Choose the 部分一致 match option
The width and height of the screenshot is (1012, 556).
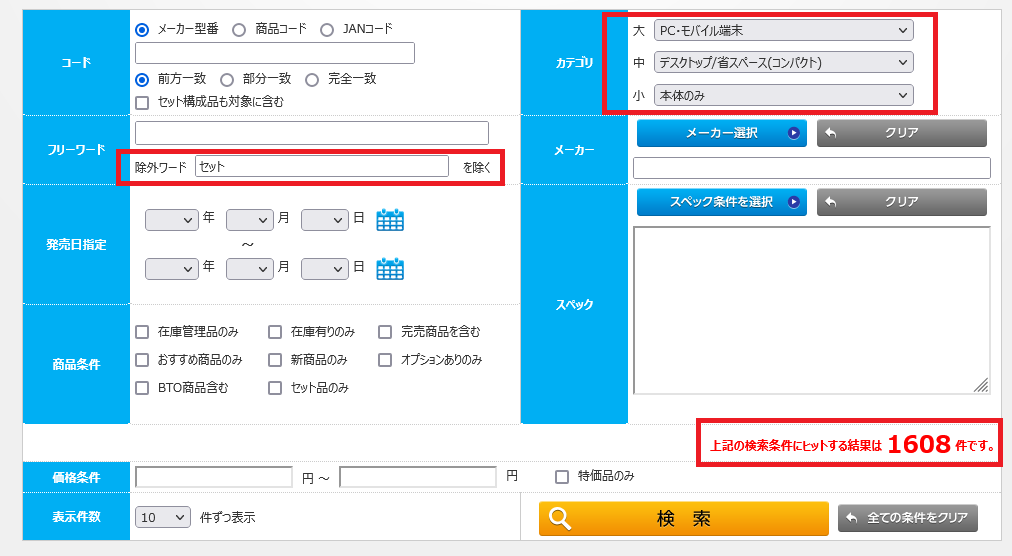click(x=227, y=79)
